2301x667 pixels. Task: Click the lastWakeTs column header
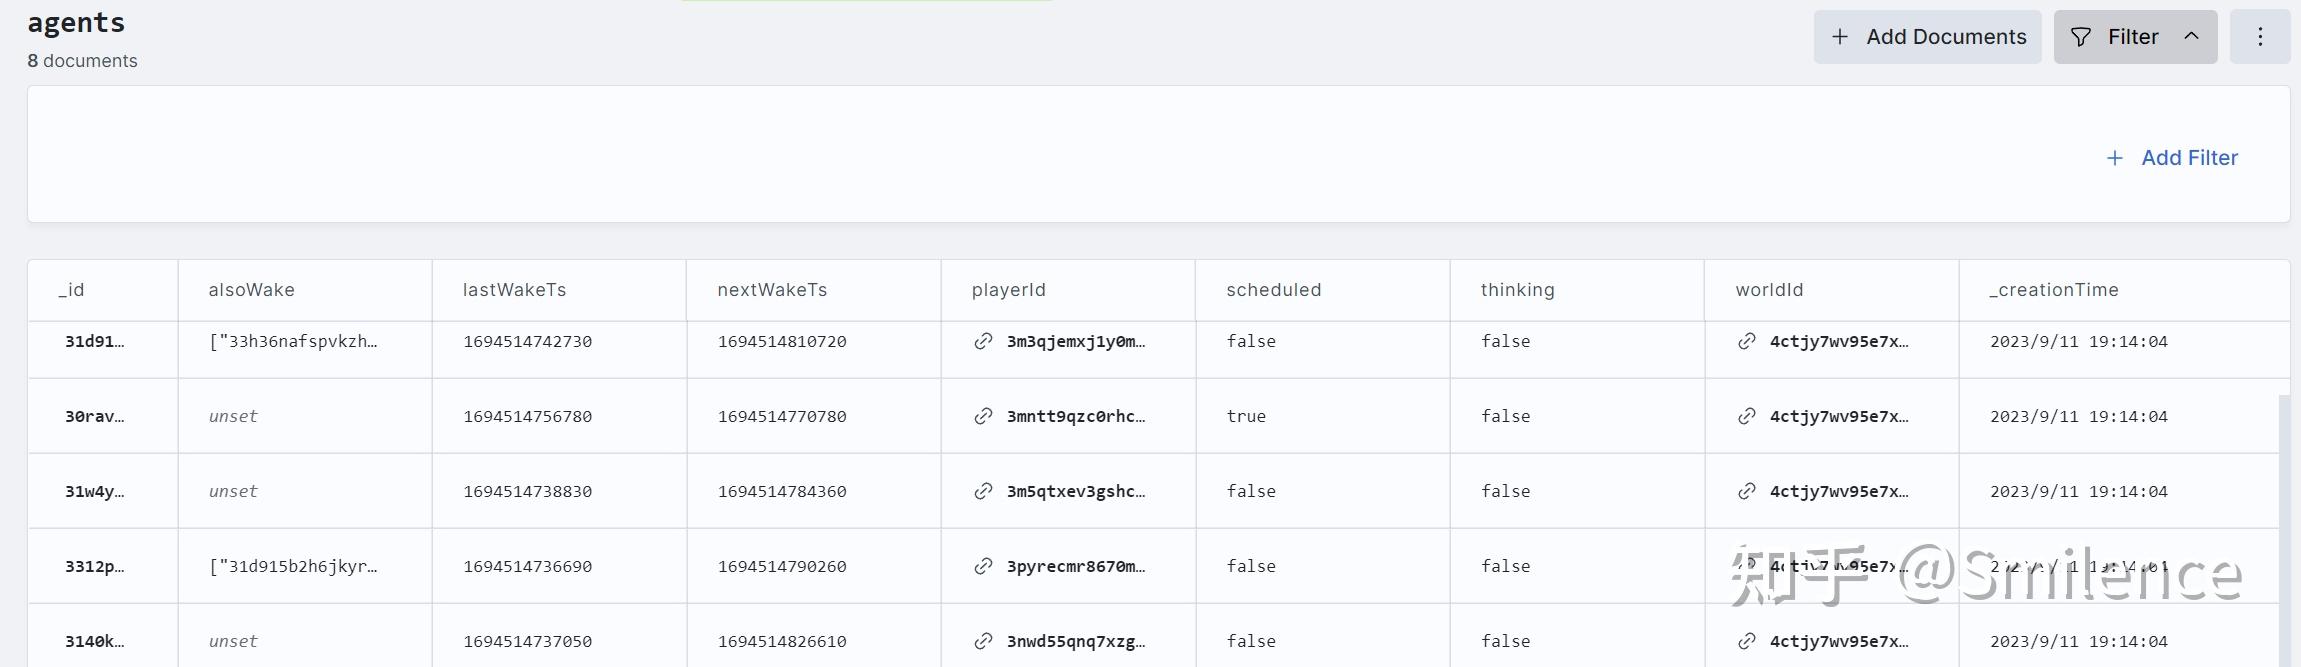[x=514, y=290]
